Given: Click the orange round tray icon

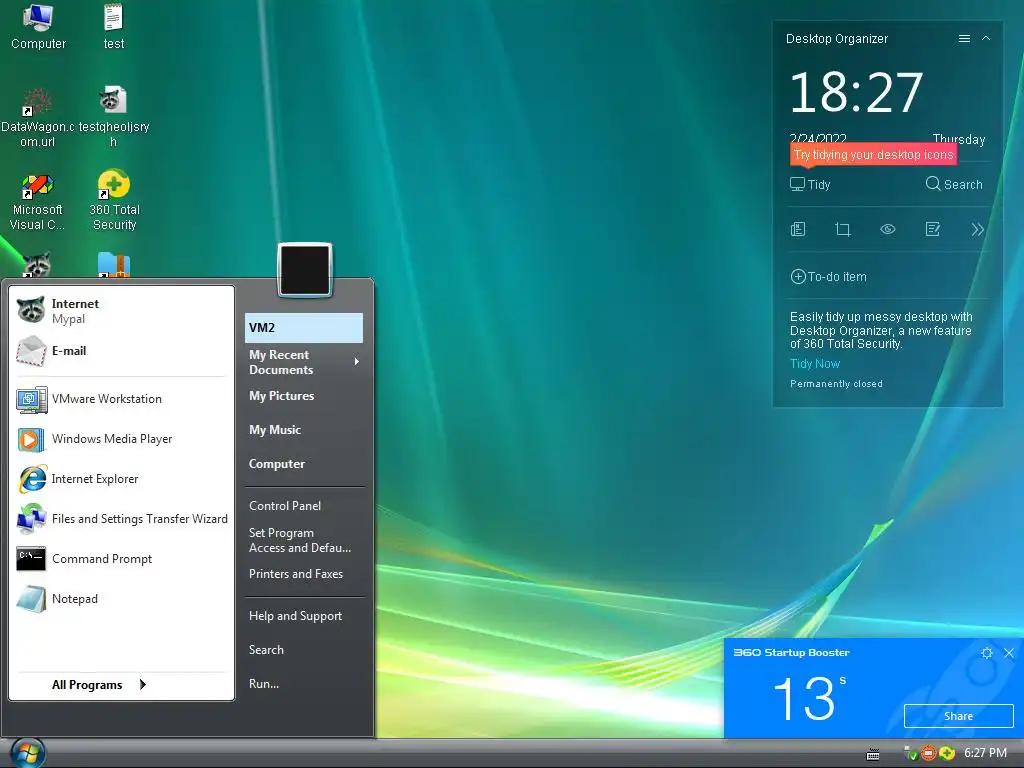Looking at the screenshot, I should (928, 754).
